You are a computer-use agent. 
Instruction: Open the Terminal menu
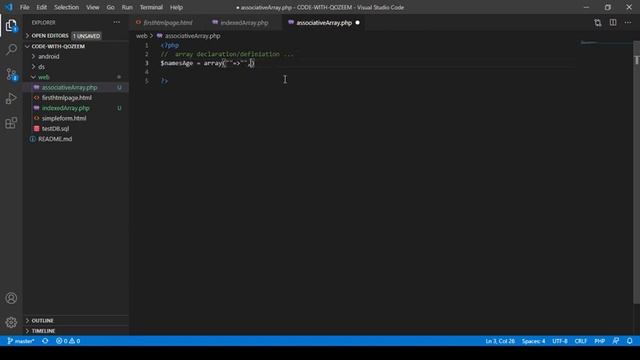click(151, 7)
